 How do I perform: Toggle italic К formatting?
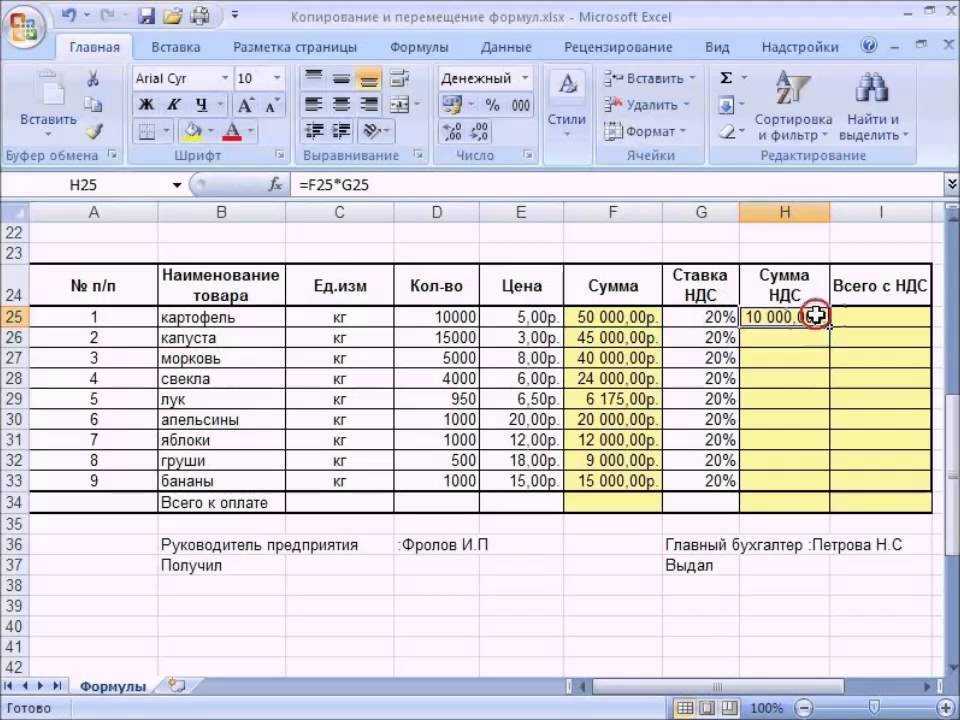(x=173, y=105)
